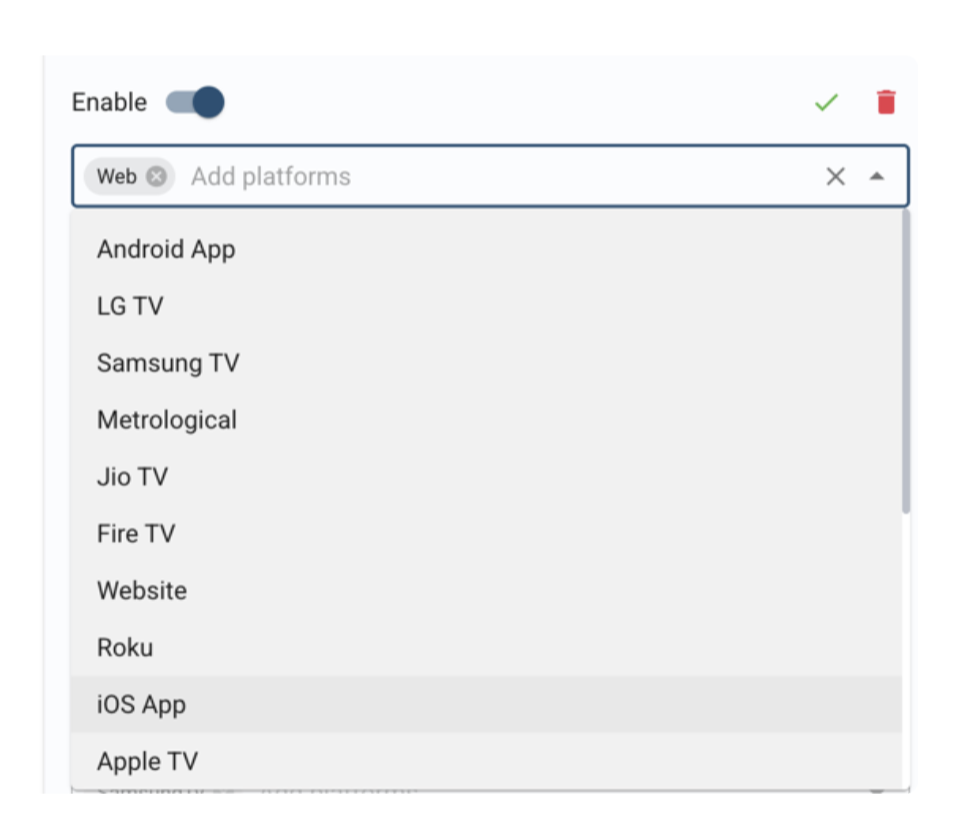The image size is (964, 818).
Task: Remove the Web platform chip
Action: pos(156,177)
